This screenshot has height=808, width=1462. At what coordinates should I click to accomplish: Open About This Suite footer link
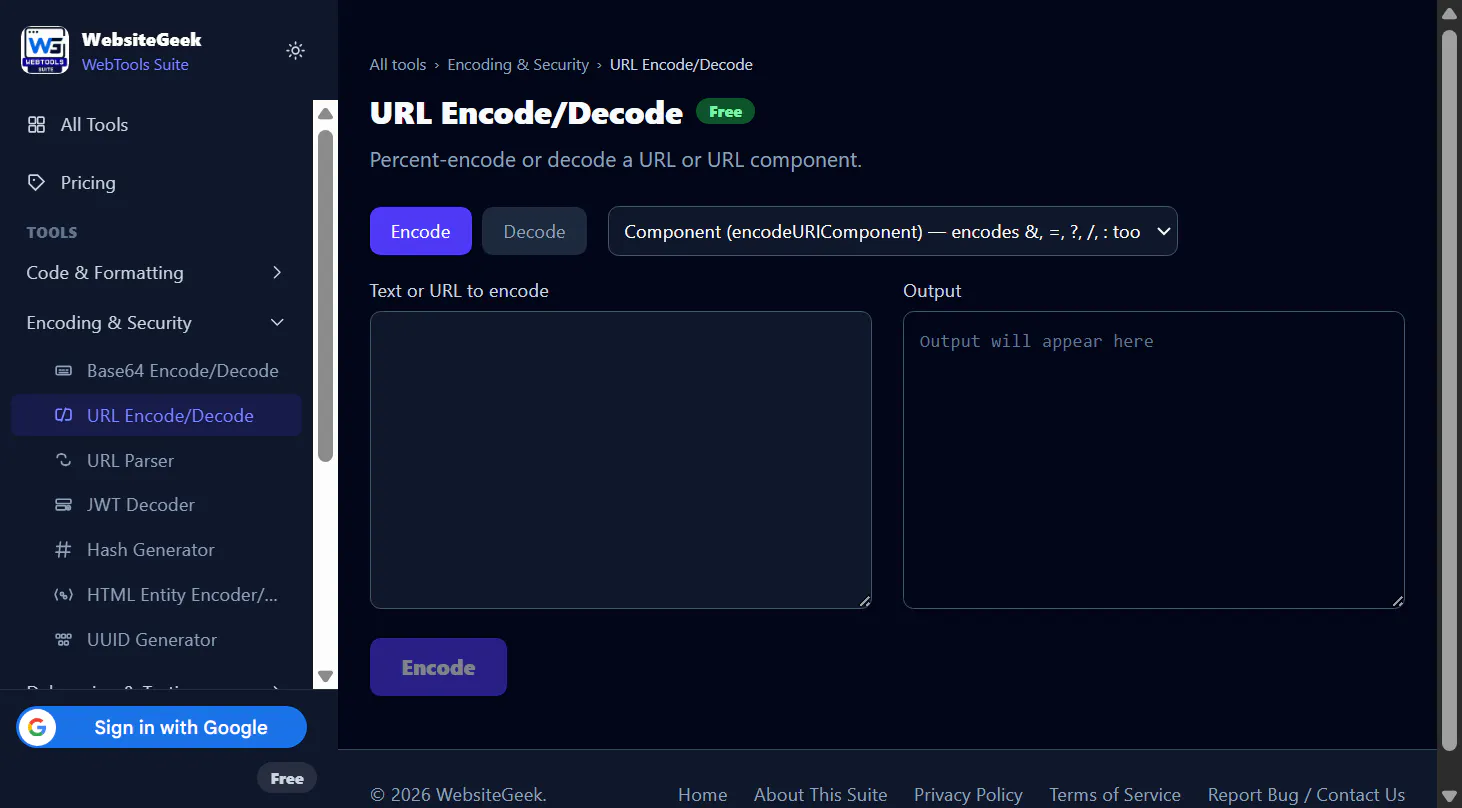(x=820, y=795)
